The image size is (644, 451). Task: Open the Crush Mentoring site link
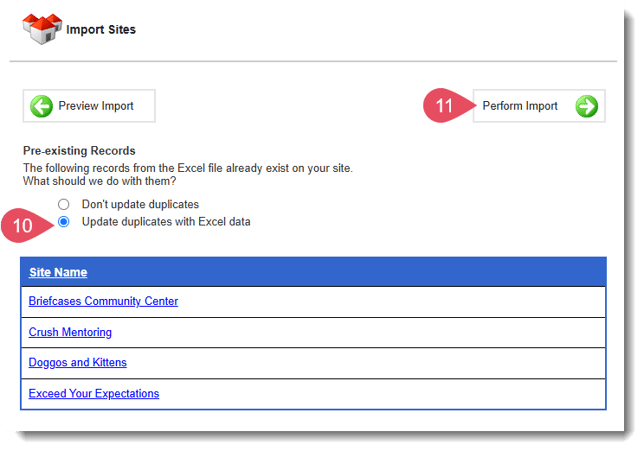coord(70,332)
